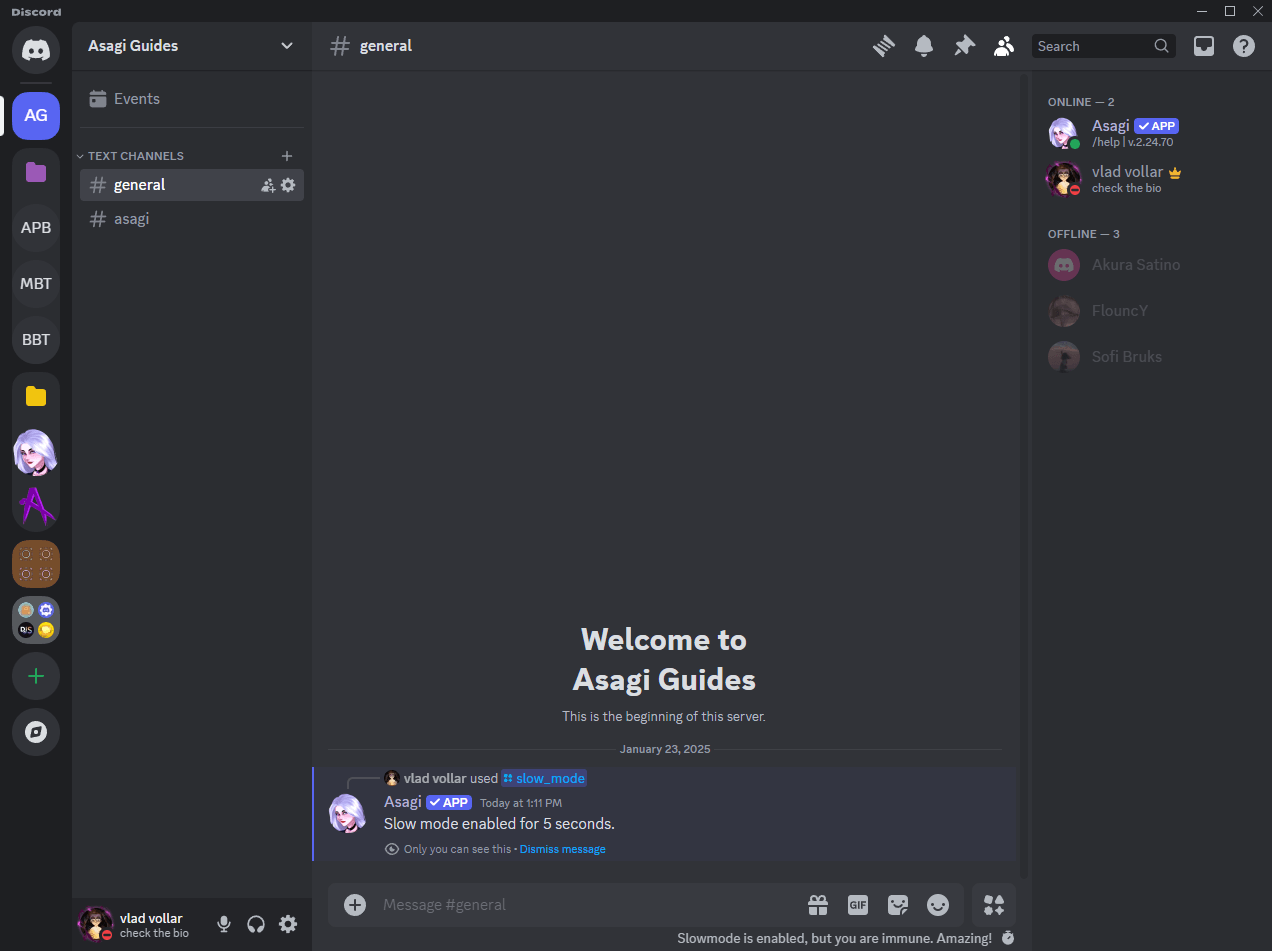Open Discord direct messages home
1272x951 pixels.
[36, 49]
